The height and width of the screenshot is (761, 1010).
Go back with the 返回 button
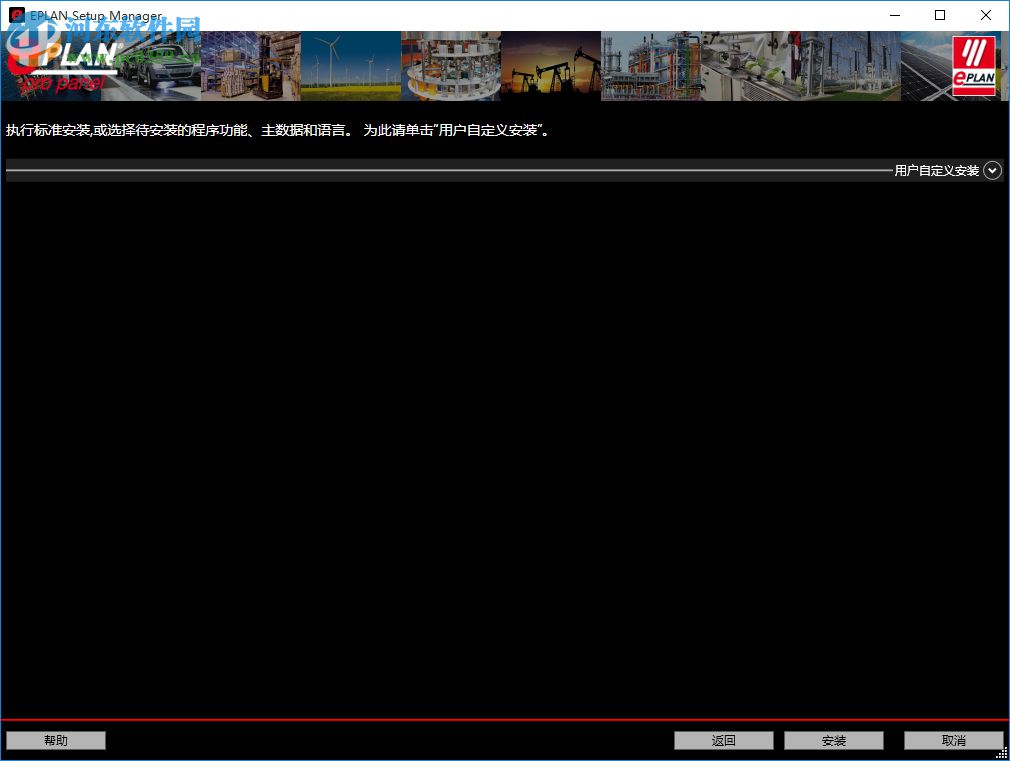tap(723, 740)
